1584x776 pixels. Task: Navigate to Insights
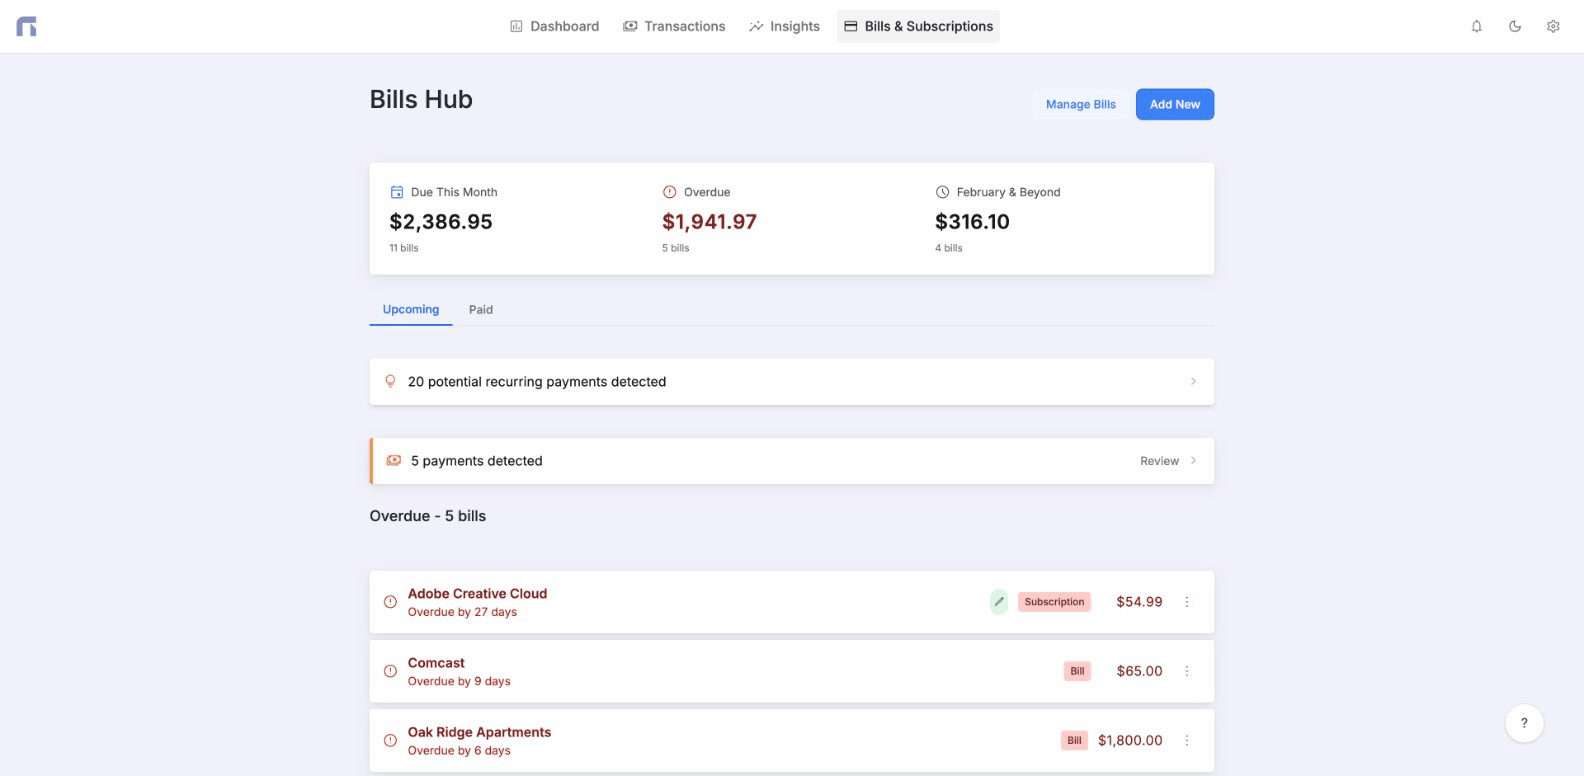point(784,27)
